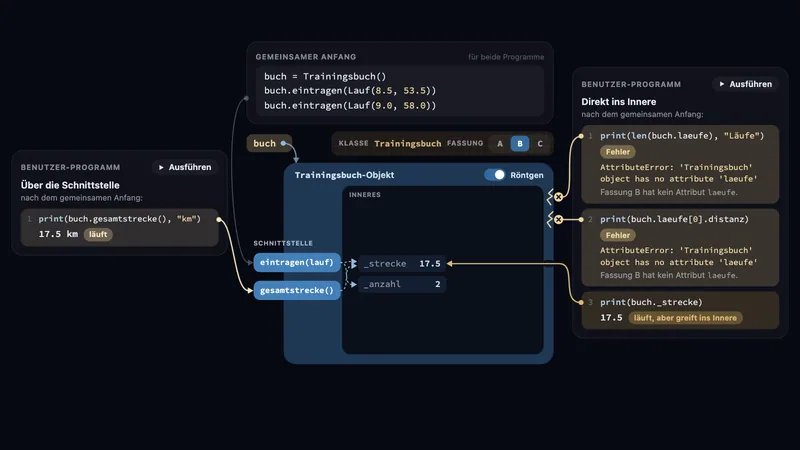Select line print(len(buch.laeufe), "Läufe")

point(682,136)
